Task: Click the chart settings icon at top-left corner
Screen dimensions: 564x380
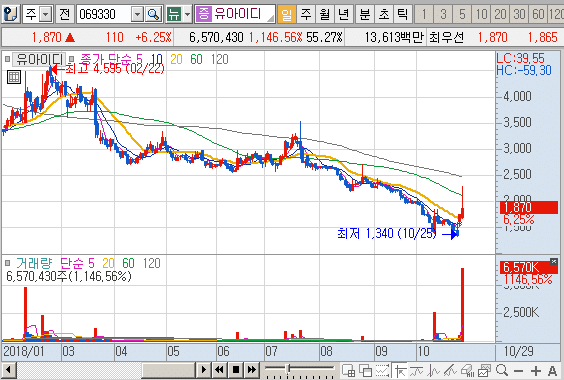Action: [x=10, y=14]
